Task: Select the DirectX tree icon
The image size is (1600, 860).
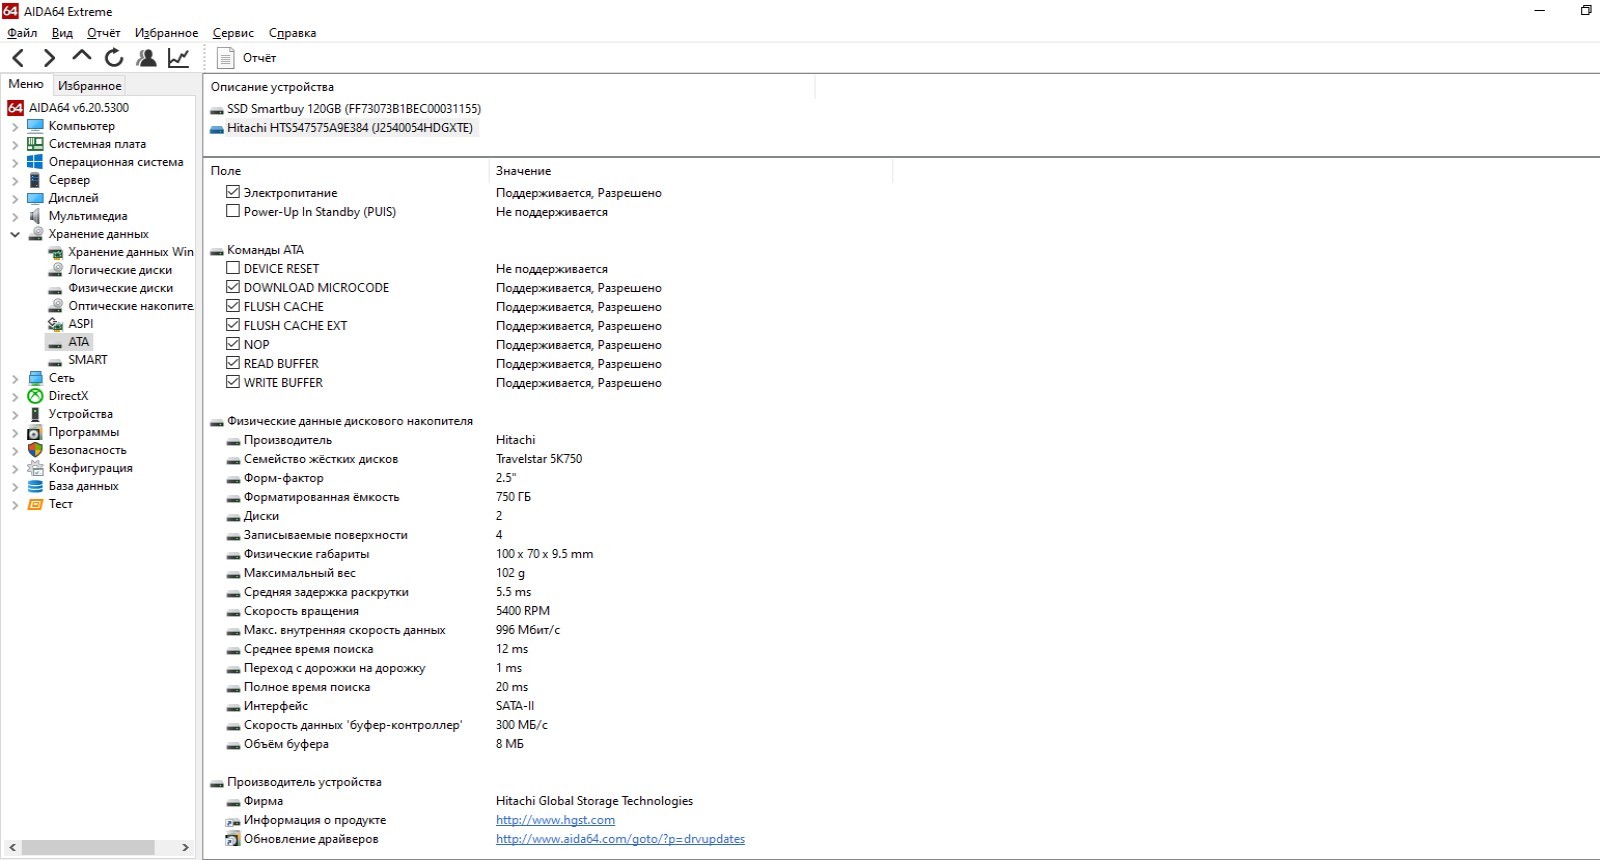Action: 35,396
